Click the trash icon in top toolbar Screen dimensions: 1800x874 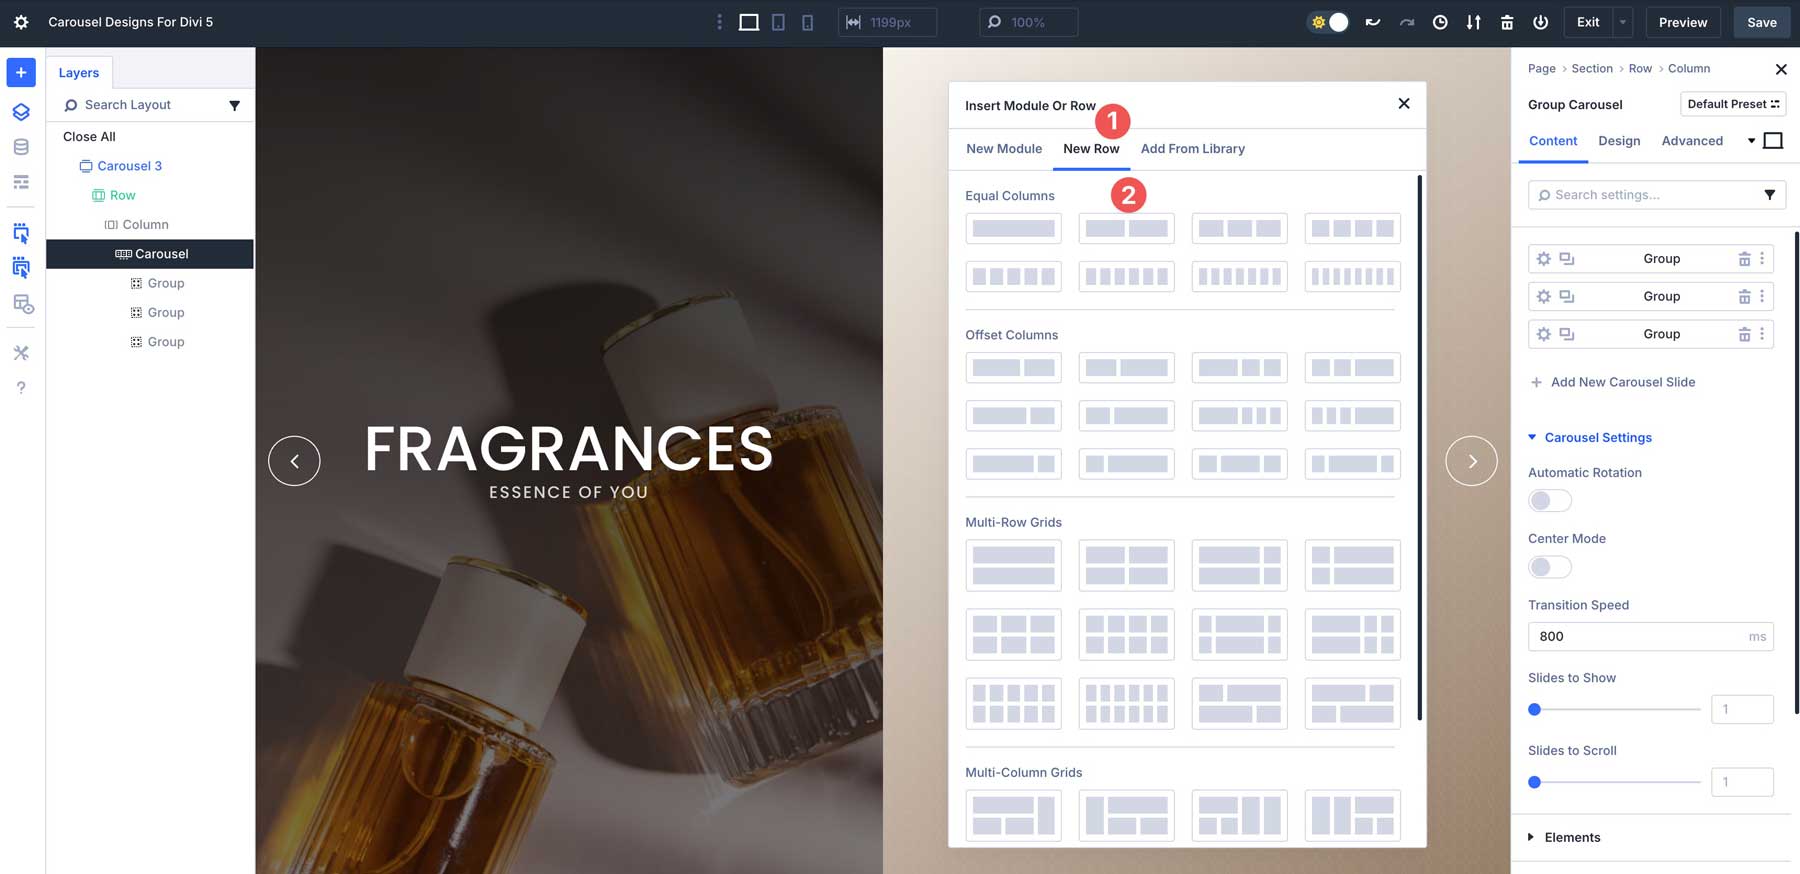point(1507,22)
